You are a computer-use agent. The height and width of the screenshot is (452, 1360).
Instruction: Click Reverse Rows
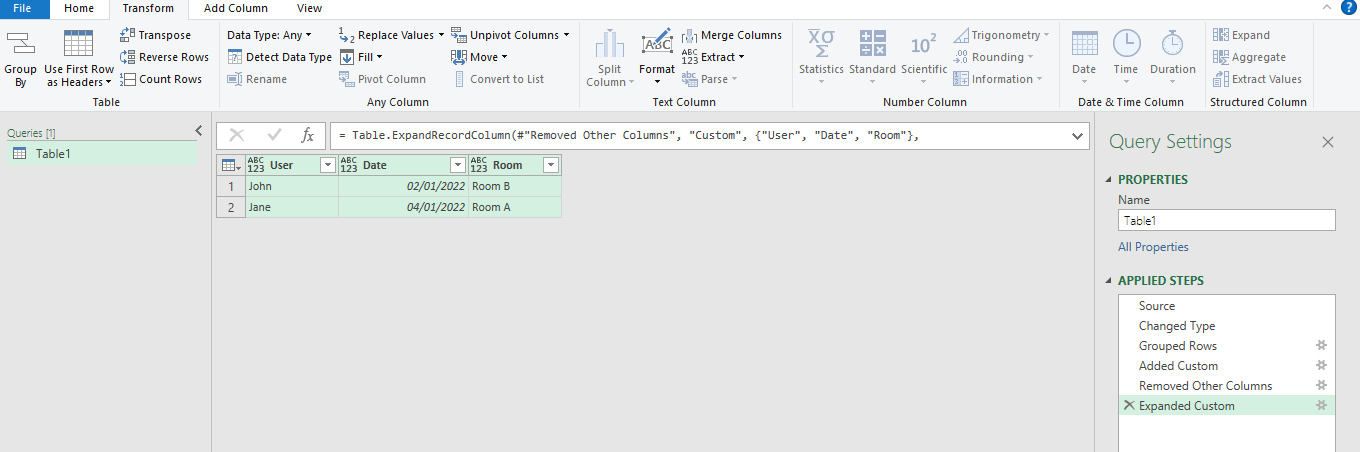164,57
